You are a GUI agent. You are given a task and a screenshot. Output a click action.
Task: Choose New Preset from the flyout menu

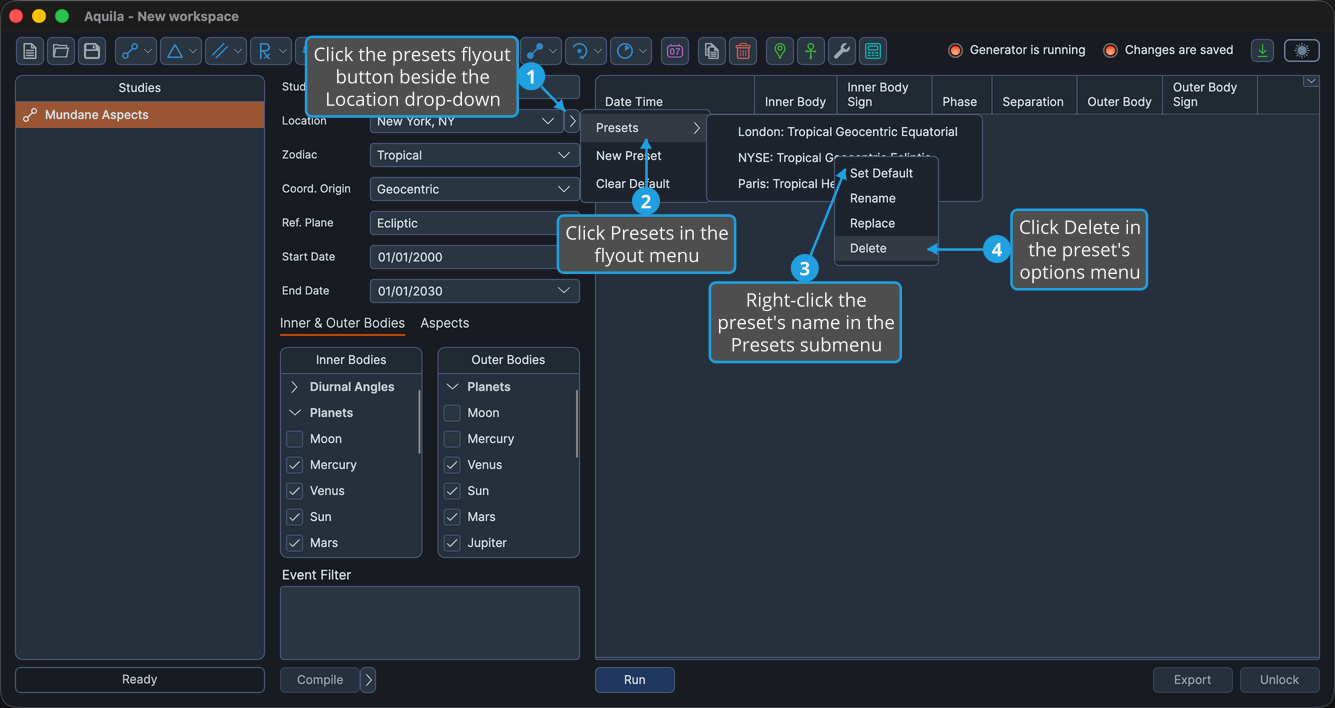(x=647, y=156)
